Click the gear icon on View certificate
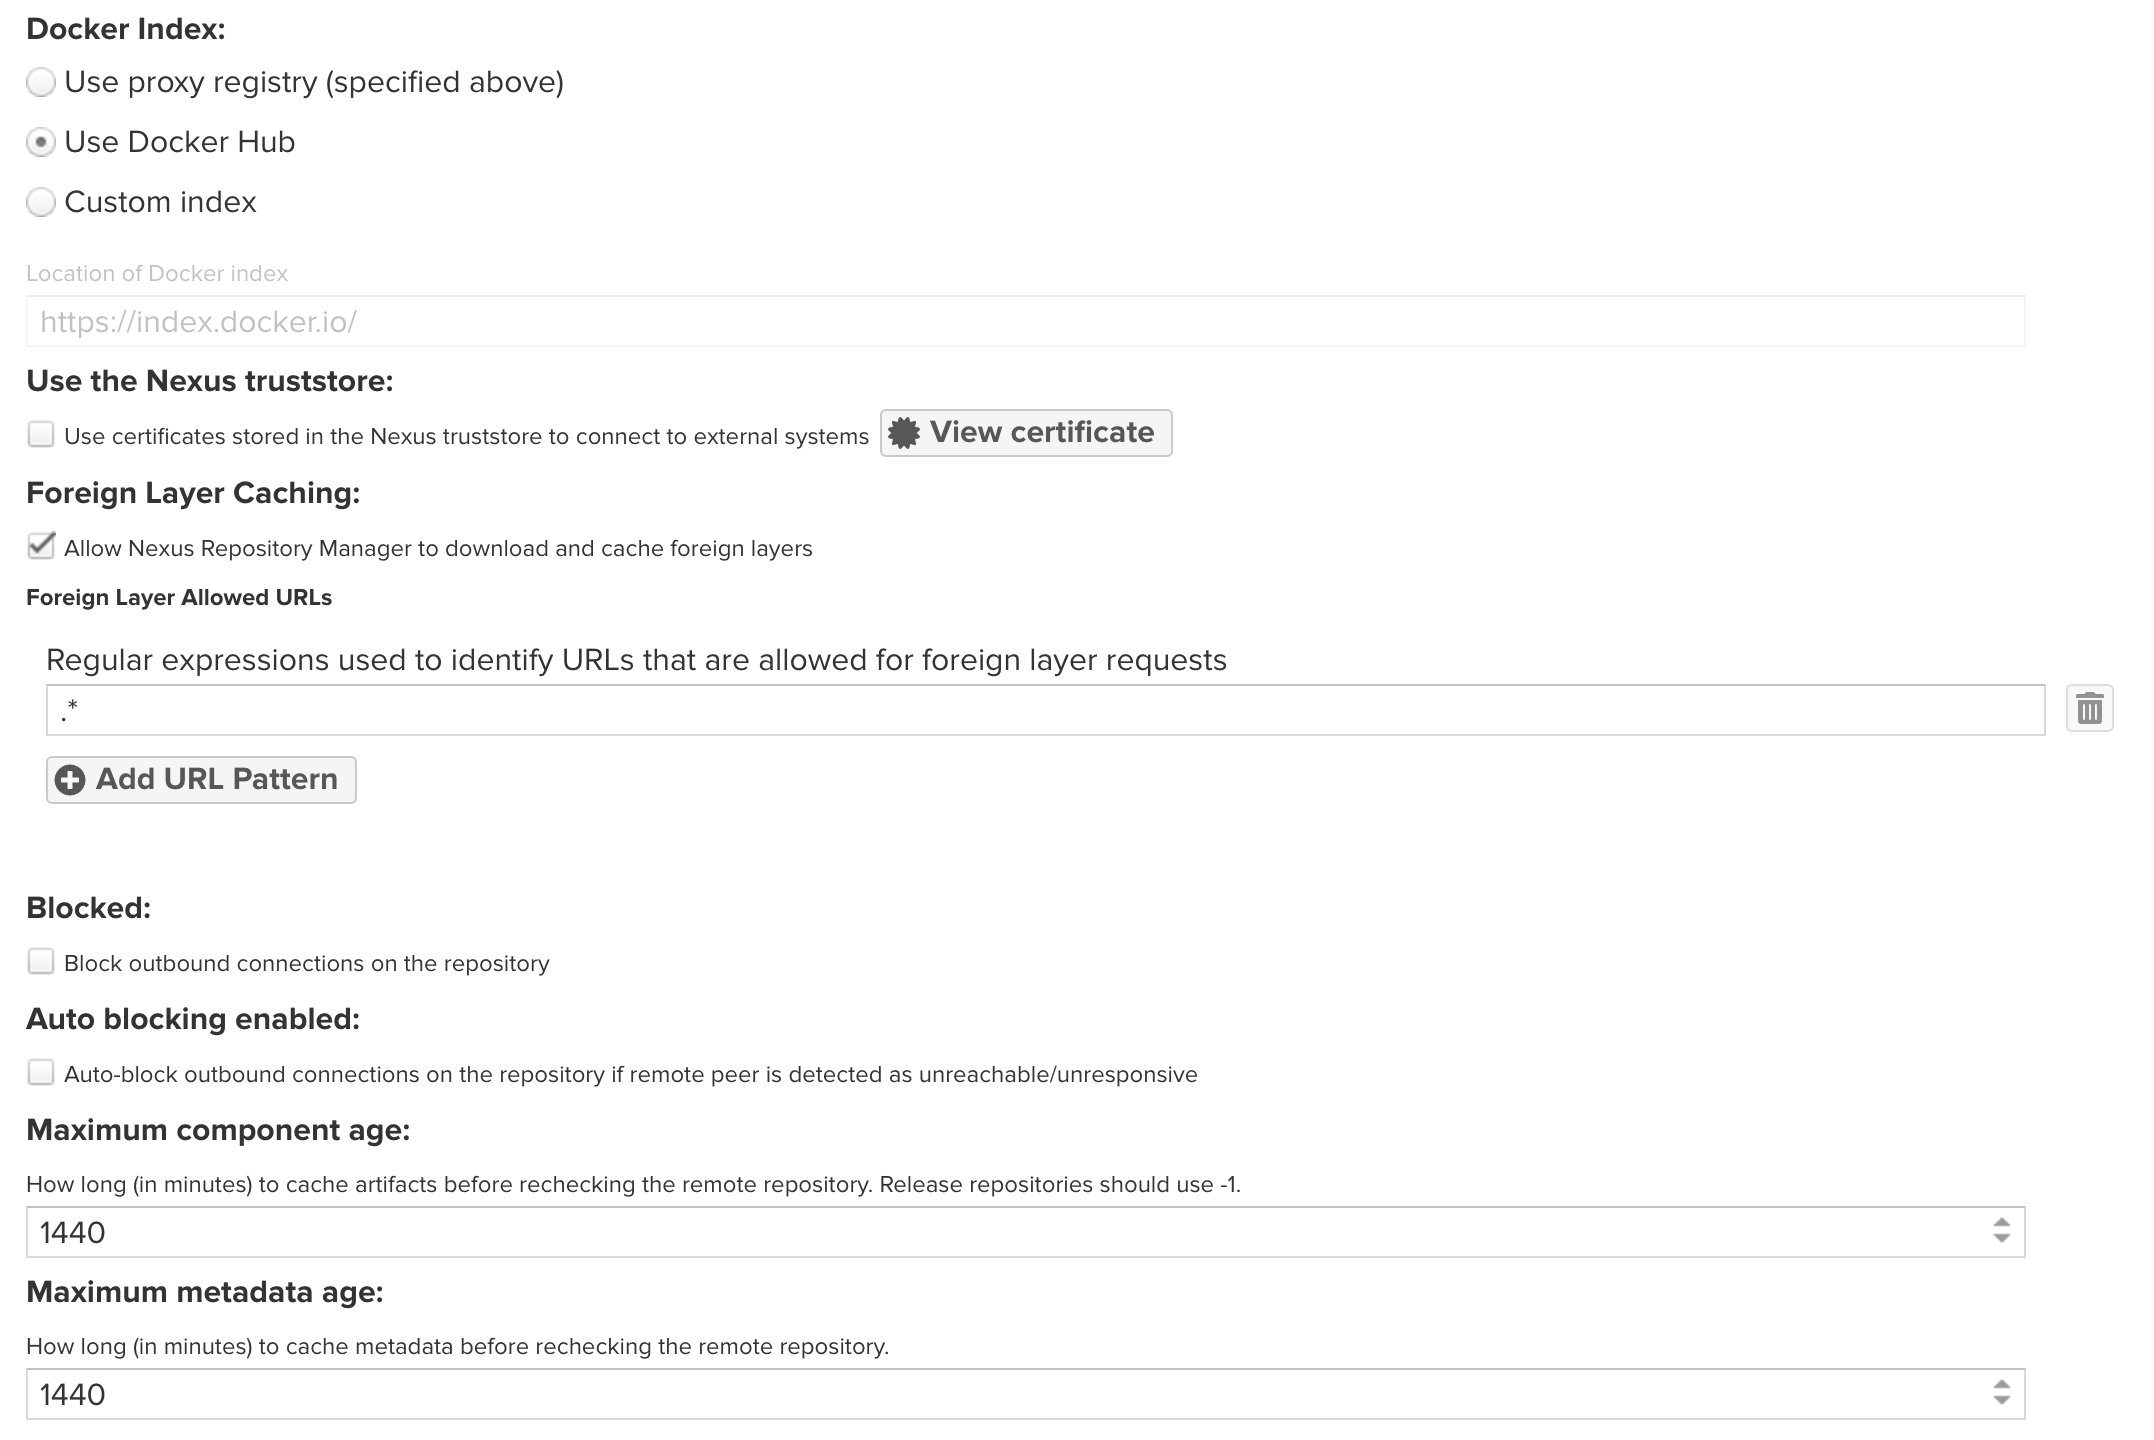Viewport: 2154px width, 1440px height. pos(904,433)
